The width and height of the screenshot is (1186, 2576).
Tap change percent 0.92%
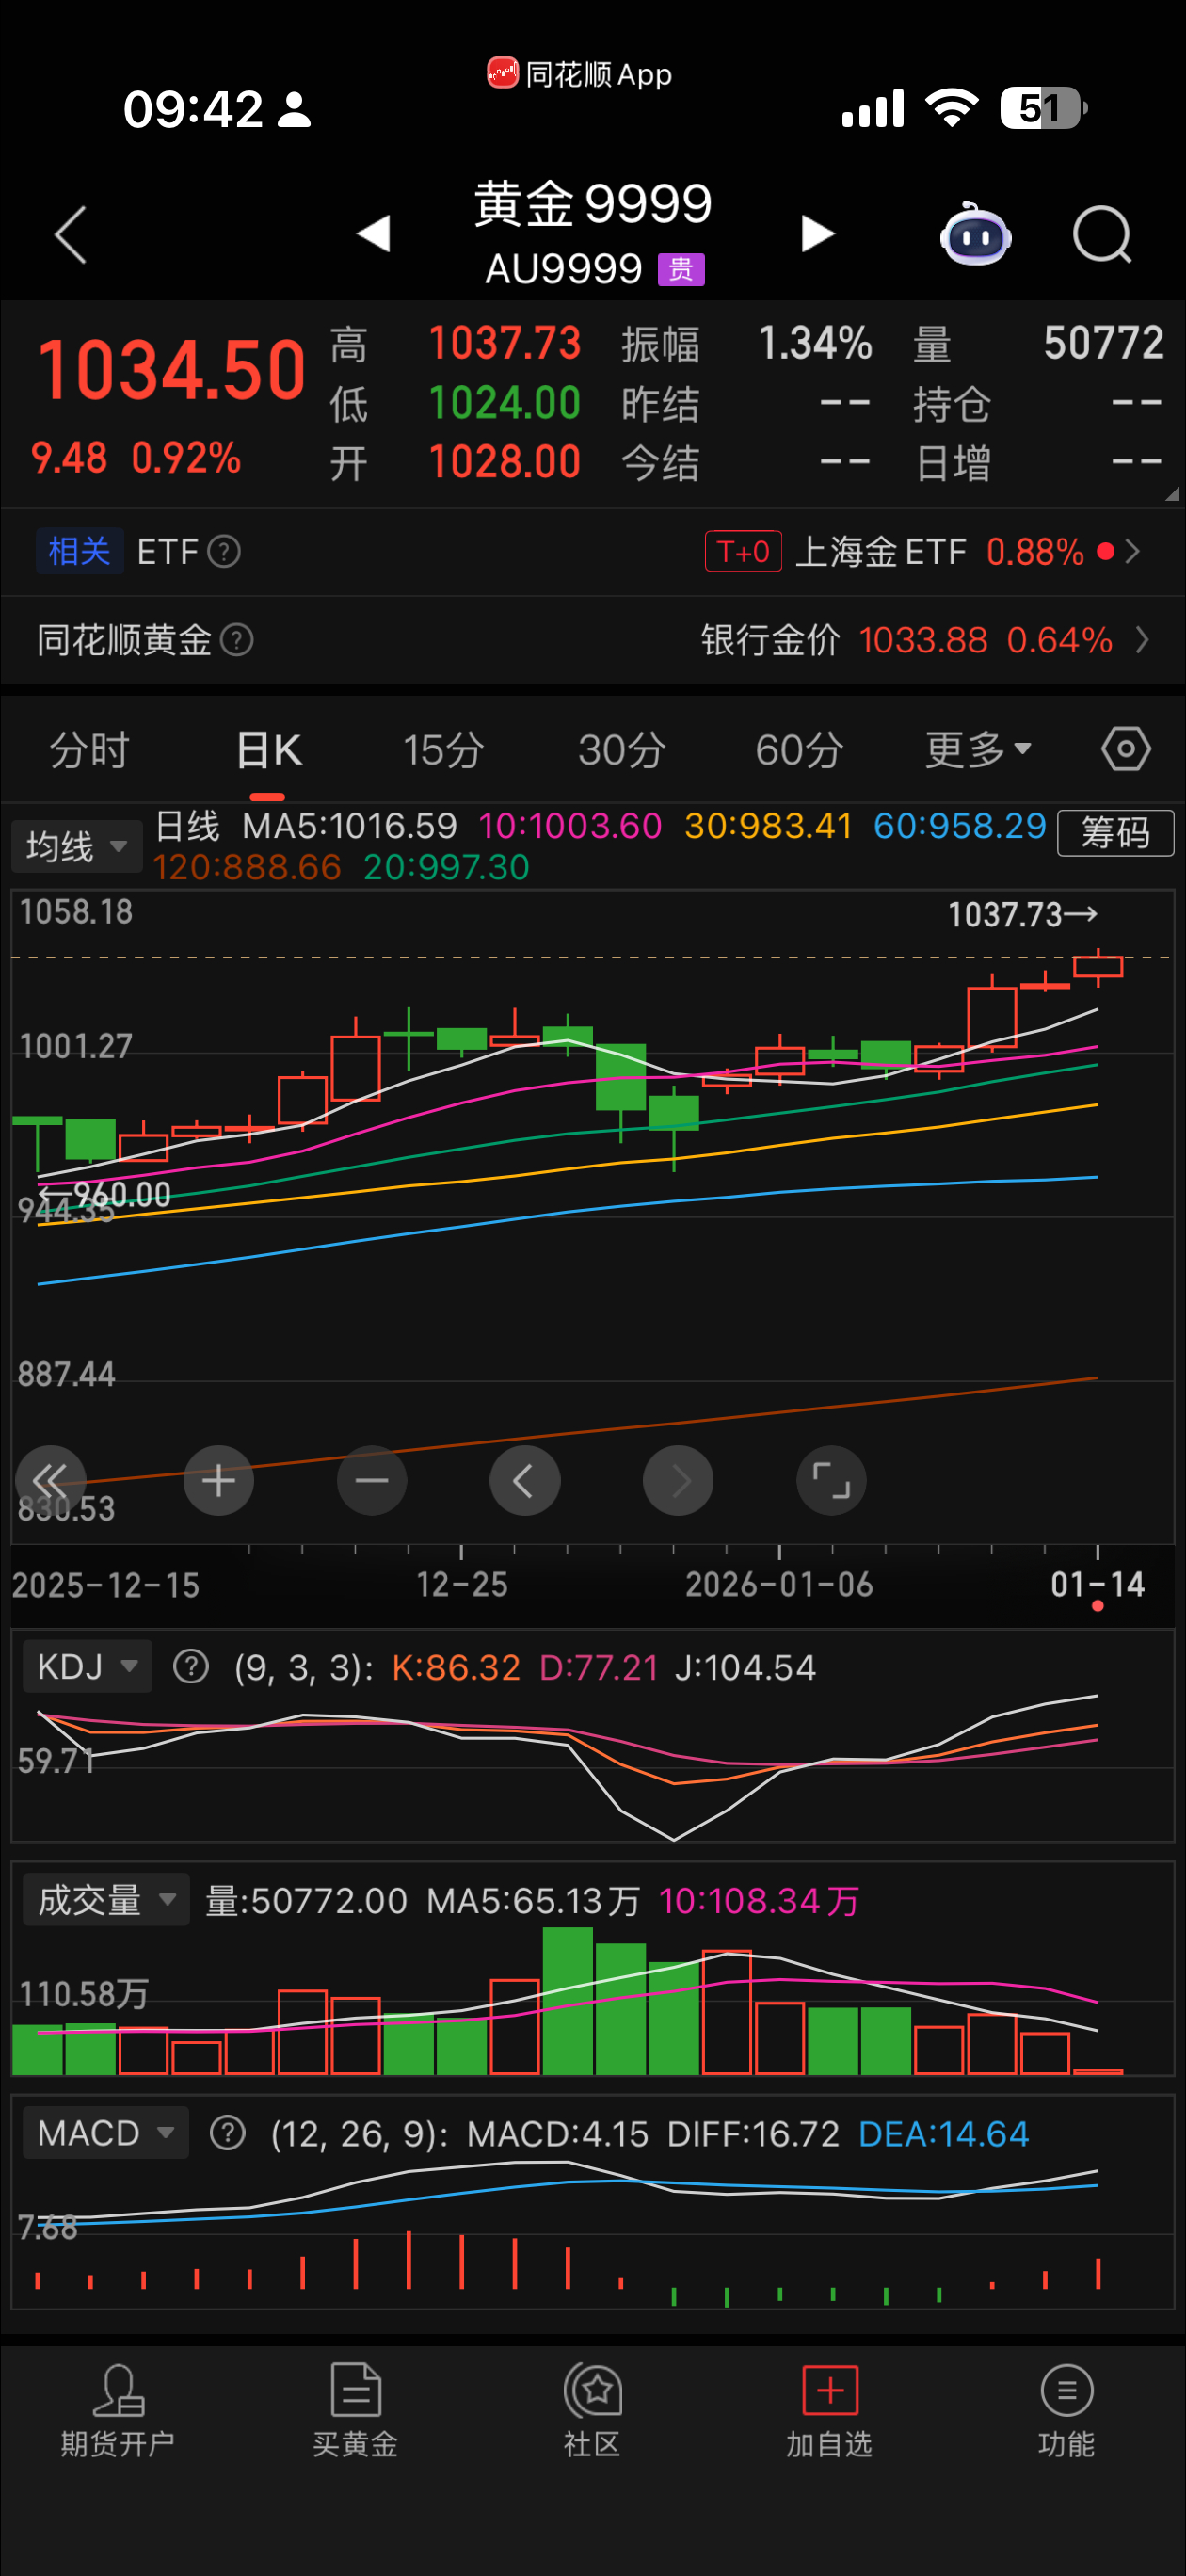(186, 458)
